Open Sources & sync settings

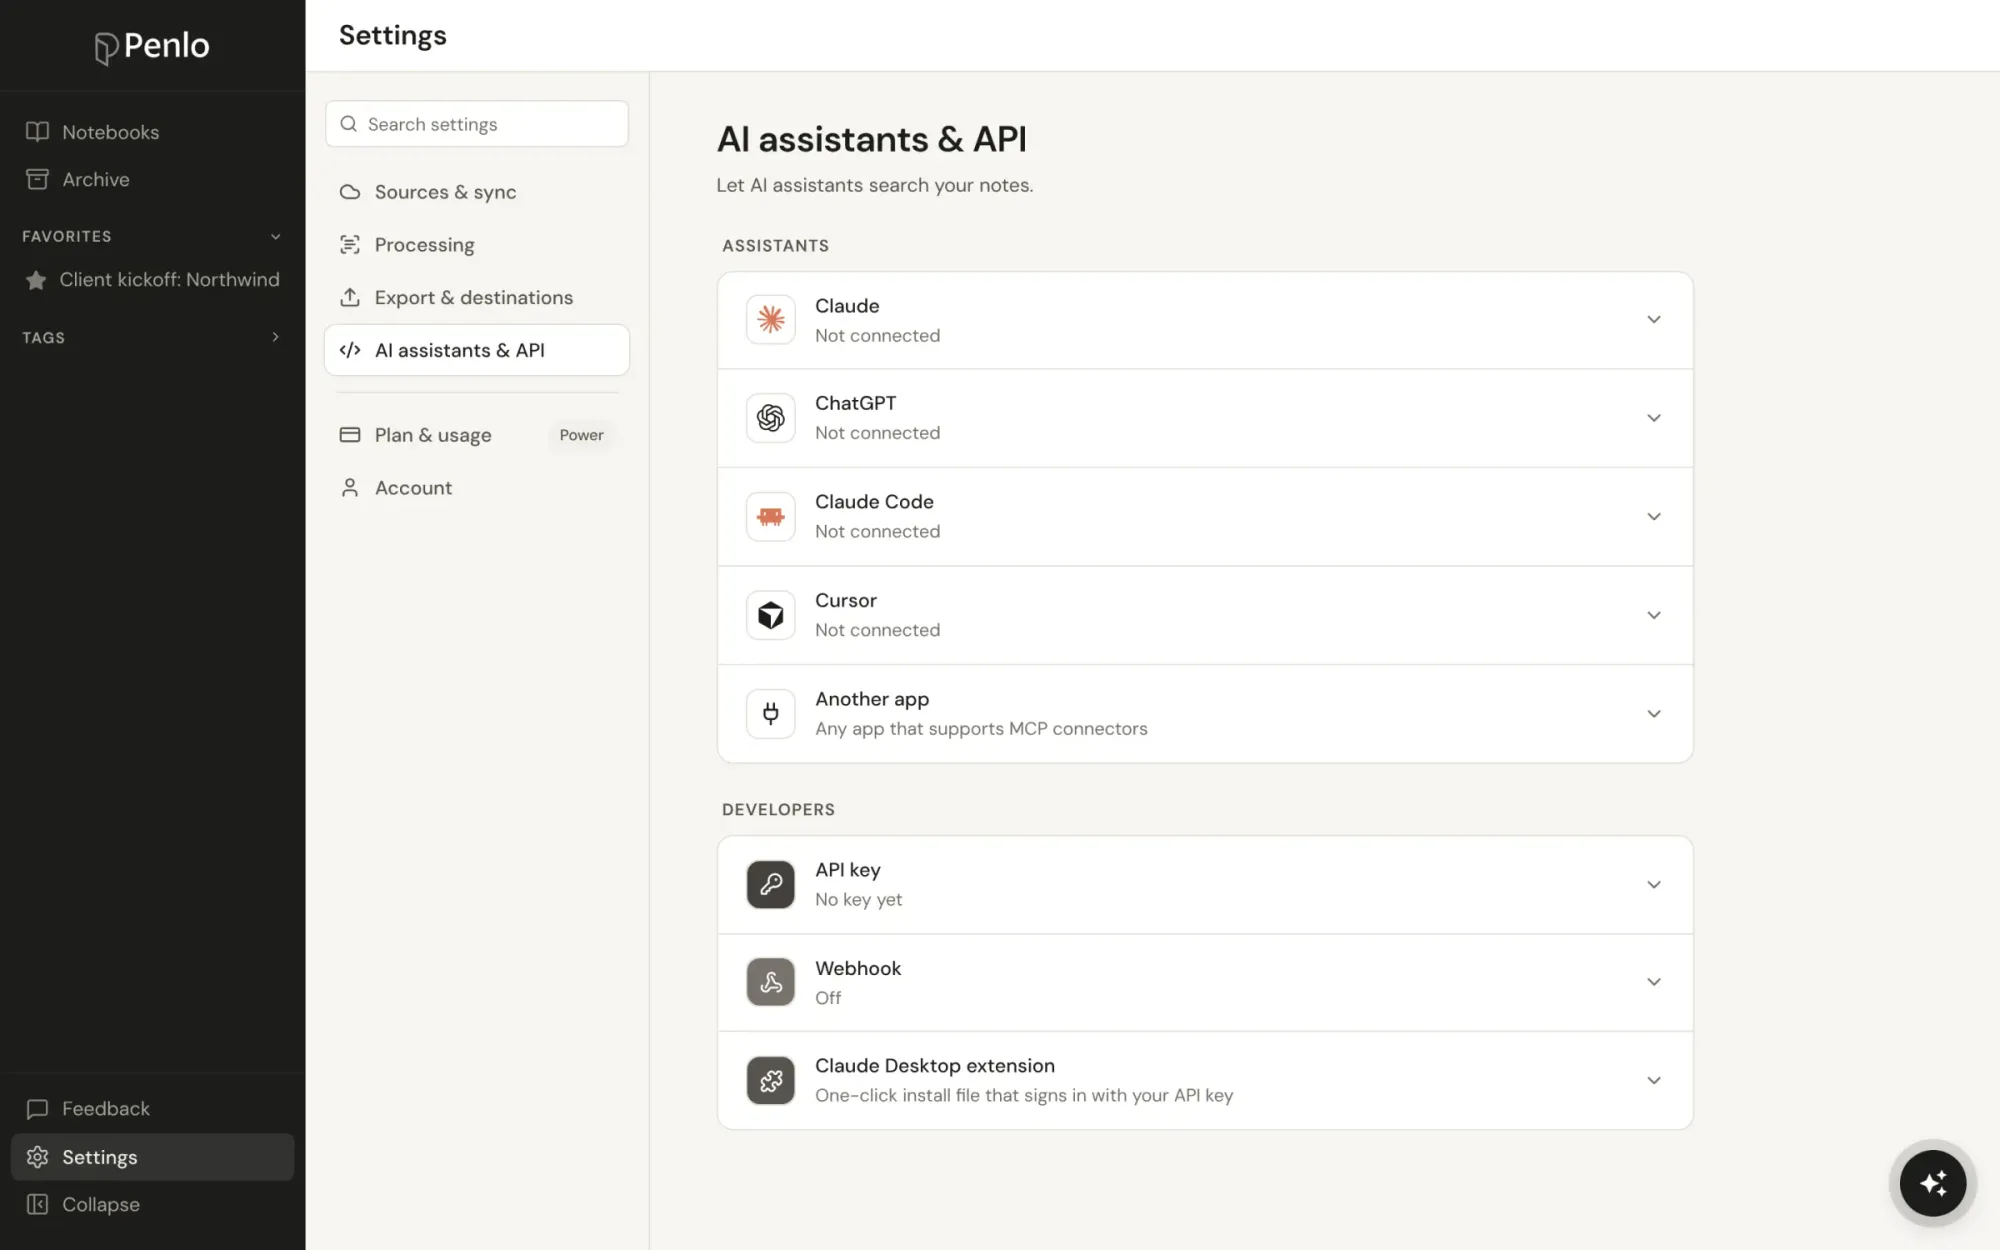coord(477,192)
